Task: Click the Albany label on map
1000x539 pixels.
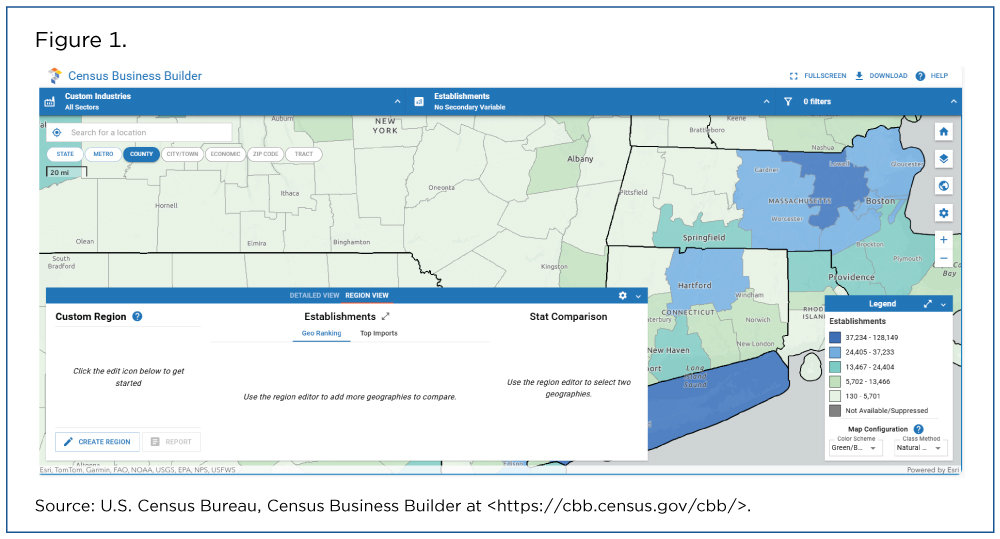Action: click(x=580, y=159)
